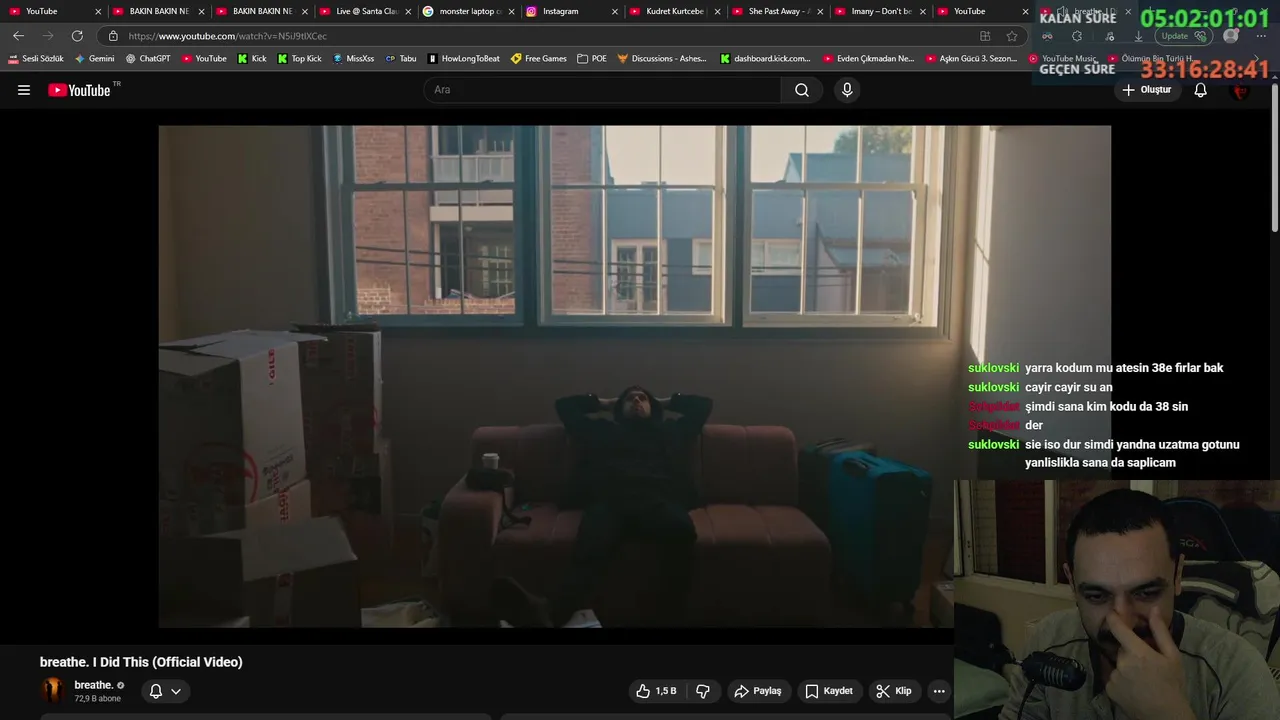The height and width of the screenshot is (720, 1280).
Task: Open more actions three-dot menu
Action: coord(939,691)
